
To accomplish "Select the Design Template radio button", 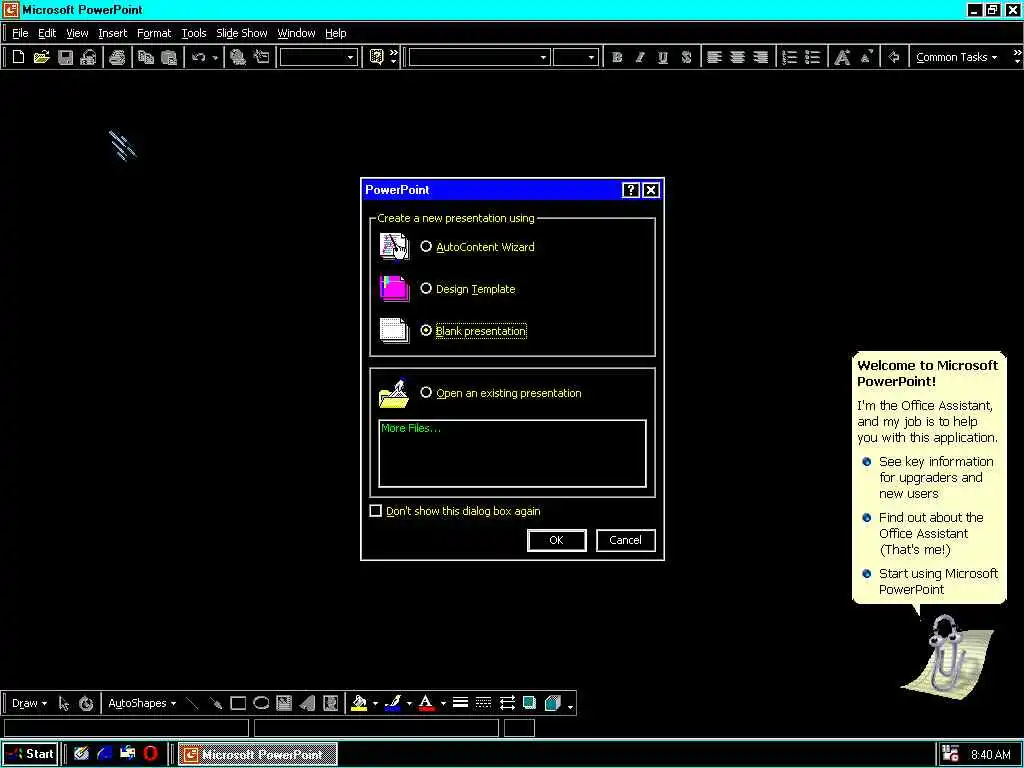I will (x=426, y=288).
